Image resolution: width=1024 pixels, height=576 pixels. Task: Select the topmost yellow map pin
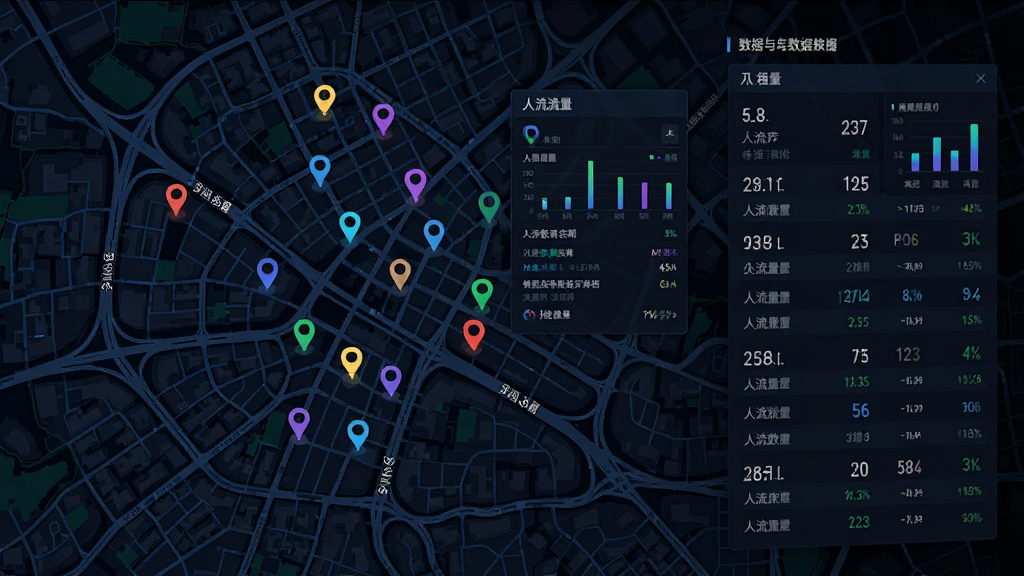[325, 100]
